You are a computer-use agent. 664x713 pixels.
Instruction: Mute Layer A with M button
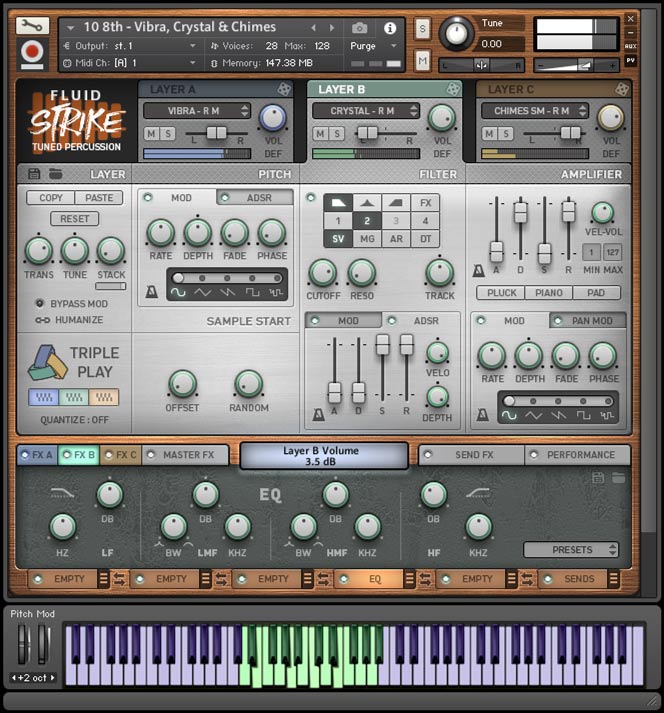coord(151,134)
